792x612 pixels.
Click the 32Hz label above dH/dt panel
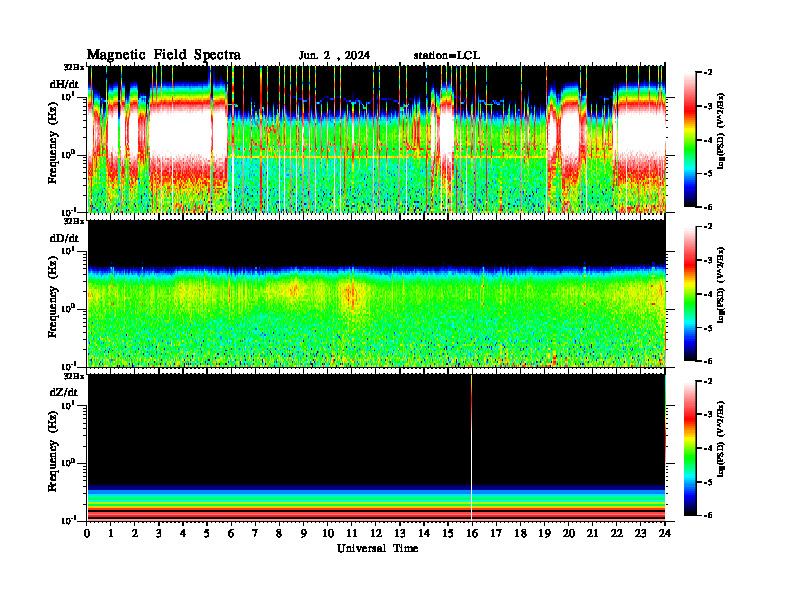tap(74, 66)
